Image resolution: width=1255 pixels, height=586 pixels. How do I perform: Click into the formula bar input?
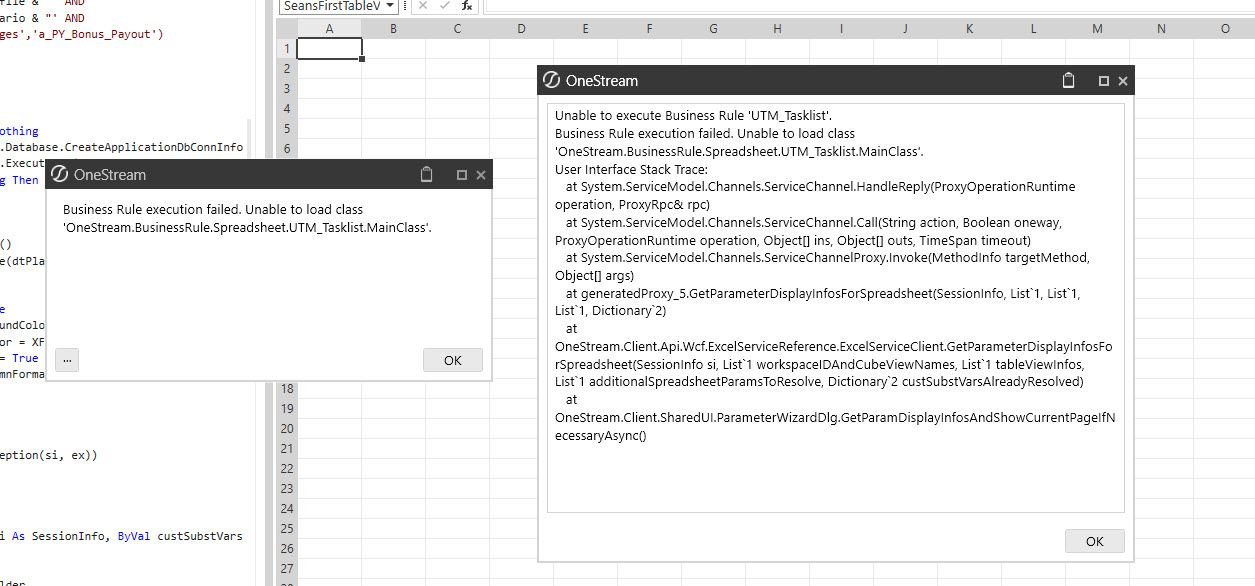[860, 6]
